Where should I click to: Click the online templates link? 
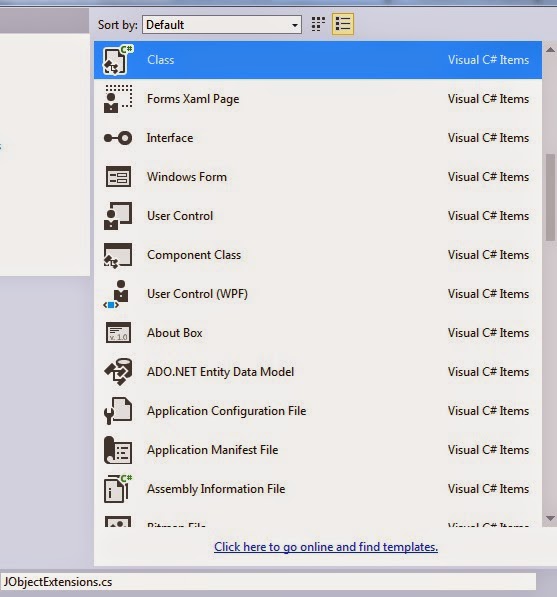click(326, 547)
